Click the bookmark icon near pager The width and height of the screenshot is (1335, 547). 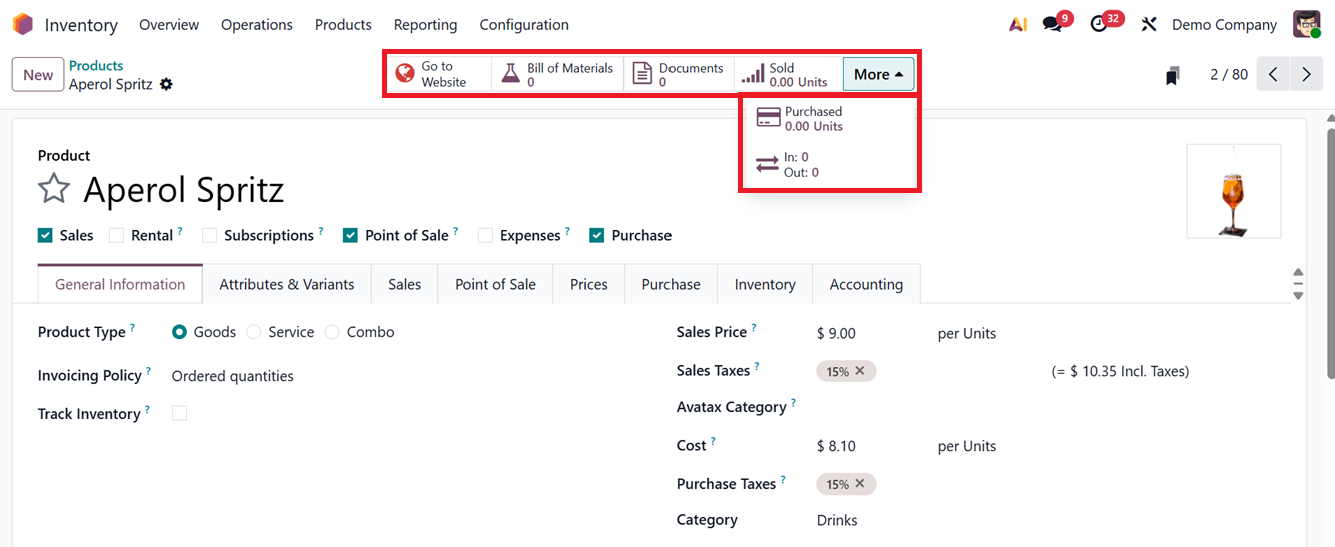point(1173,75)
